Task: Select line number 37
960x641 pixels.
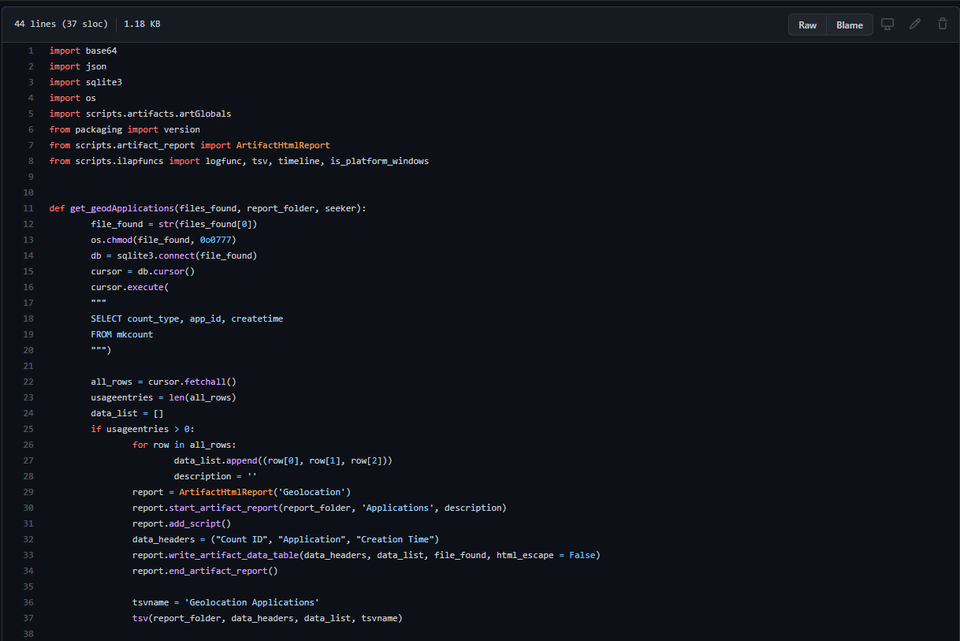Action: 28,618
